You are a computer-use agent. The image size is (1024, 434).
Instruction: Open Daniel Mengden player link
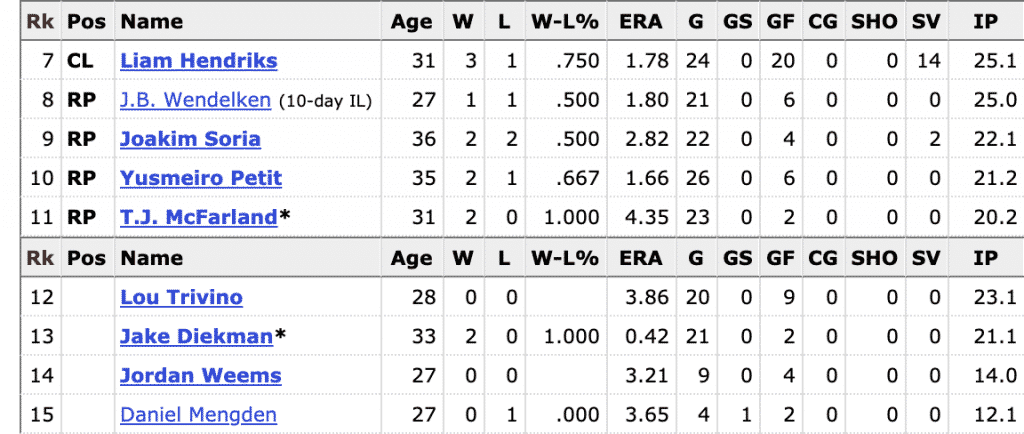[x=198, y=415]
